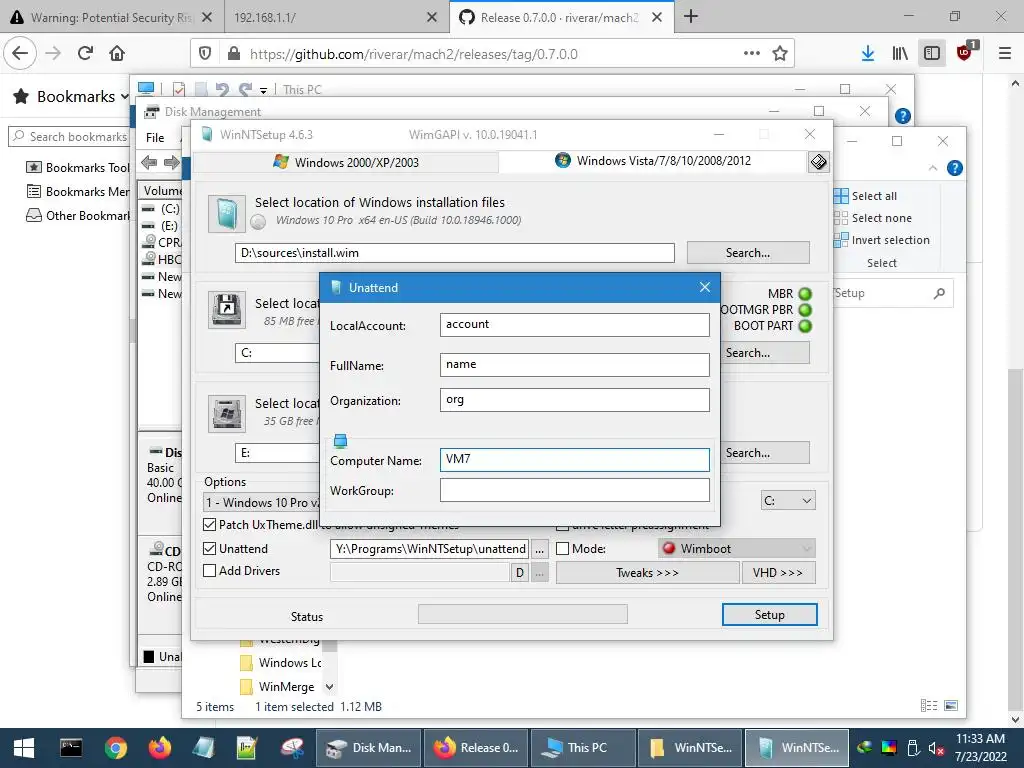Click the help icon in Explorer ribbon

[x=954, y=168]
